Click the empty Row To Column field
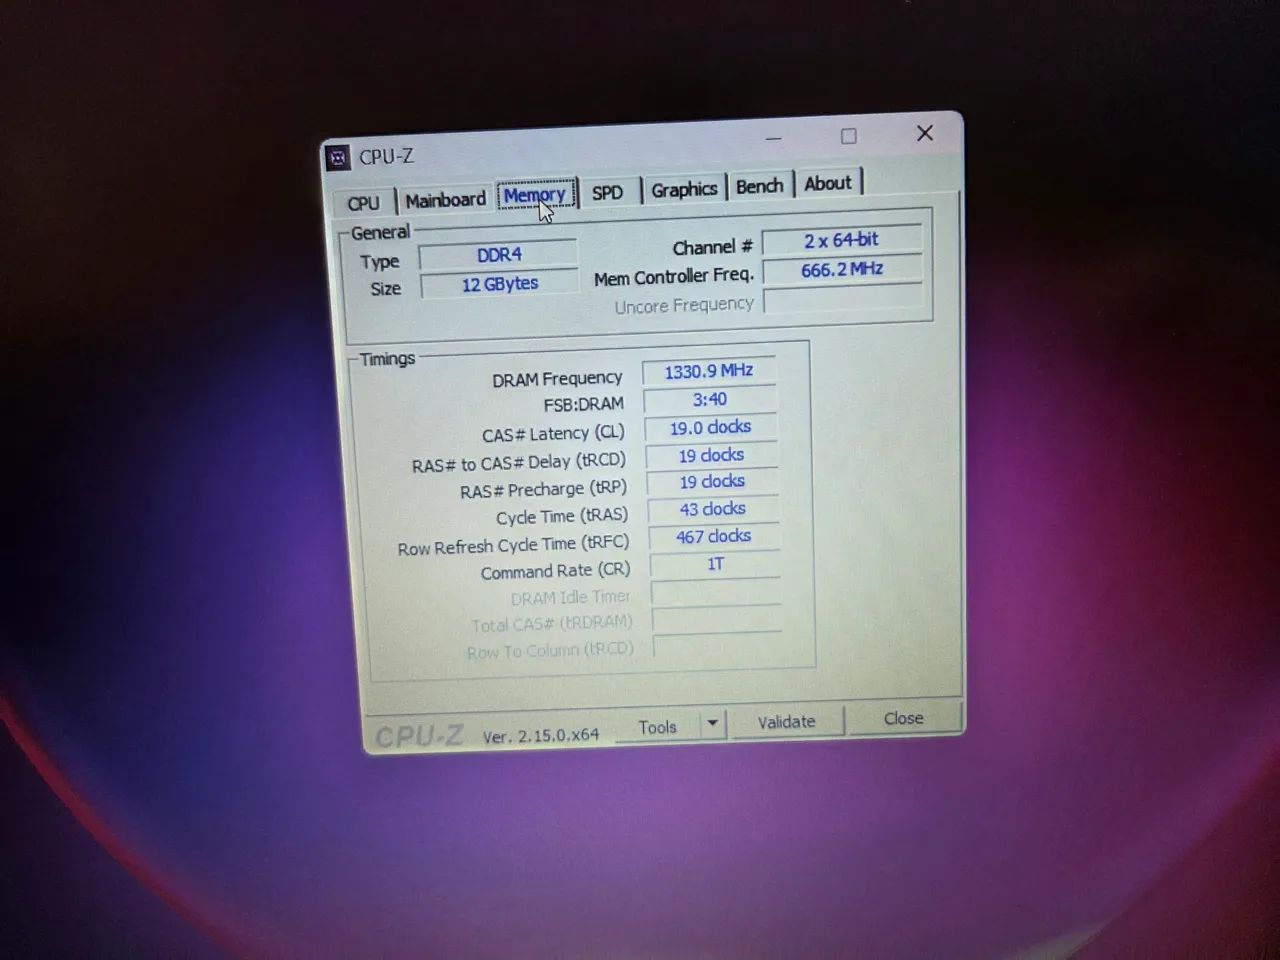 pyautogui.click(x=718, y=646)
